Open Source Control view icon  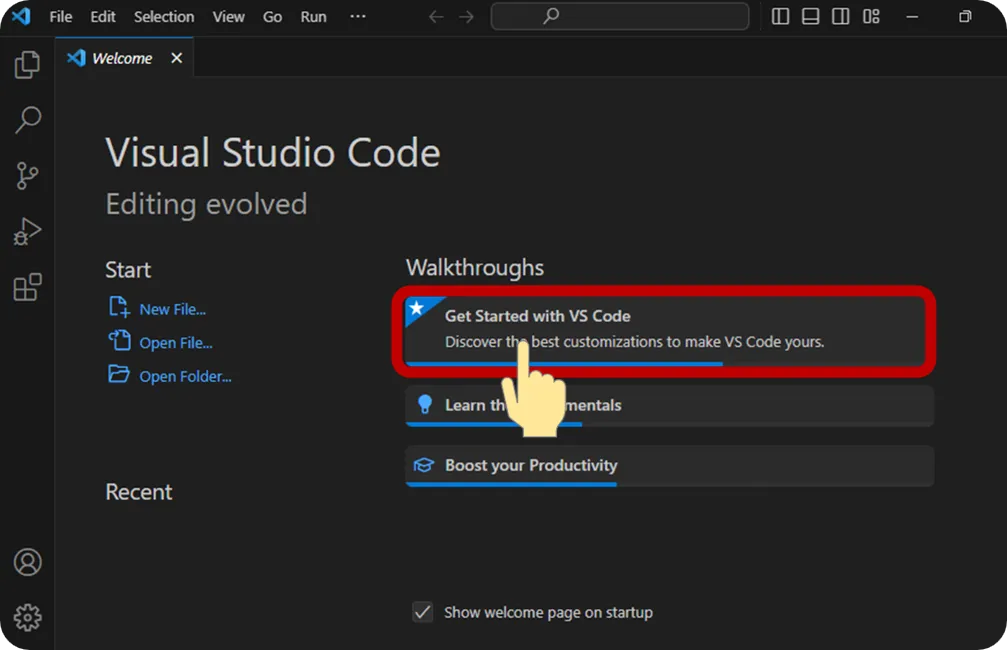coord(27,176)
